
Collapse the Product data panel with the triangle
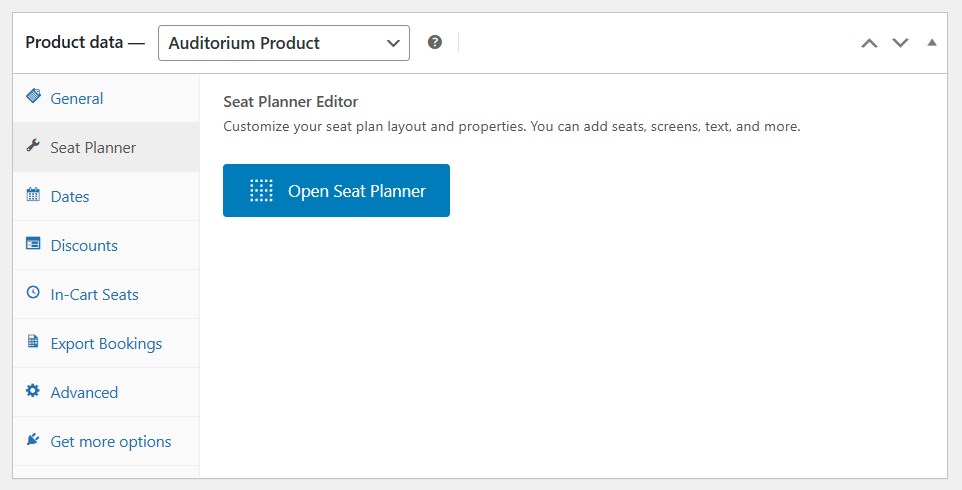pyautogui.click(x=932, y=43)
